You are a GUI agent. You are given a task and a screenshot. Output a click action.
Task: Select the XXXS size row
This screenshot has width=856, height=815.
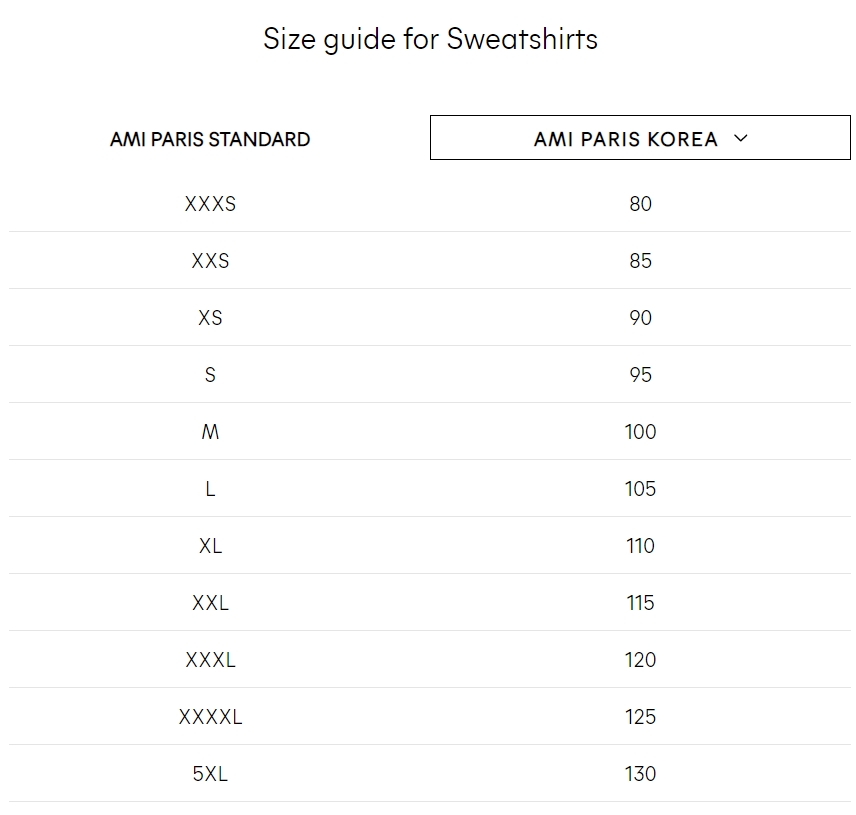click(430, 204)
